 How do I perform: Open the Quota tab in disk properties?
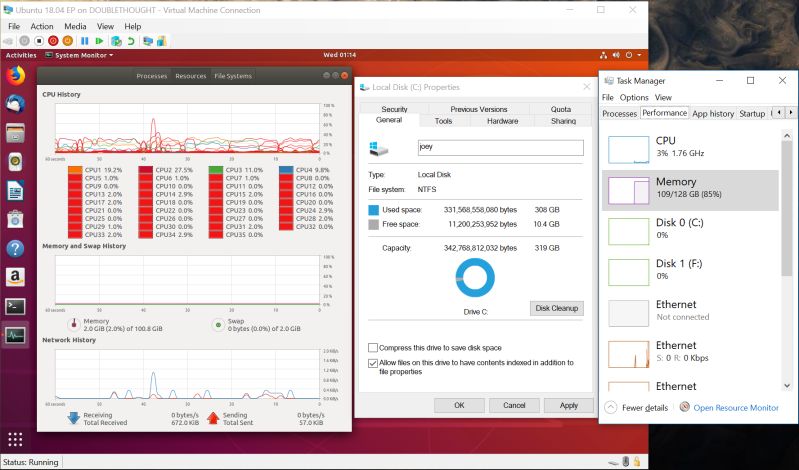pos(561,109)
